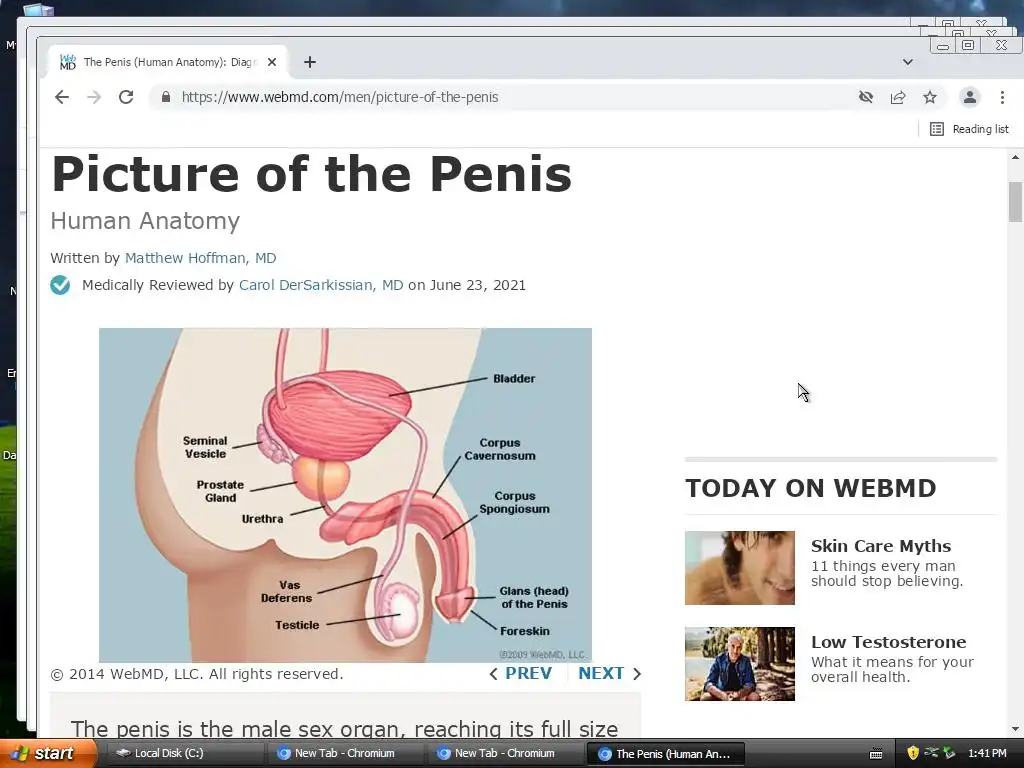
Task: Go back to the previous page
Action: tap(61, 97)
